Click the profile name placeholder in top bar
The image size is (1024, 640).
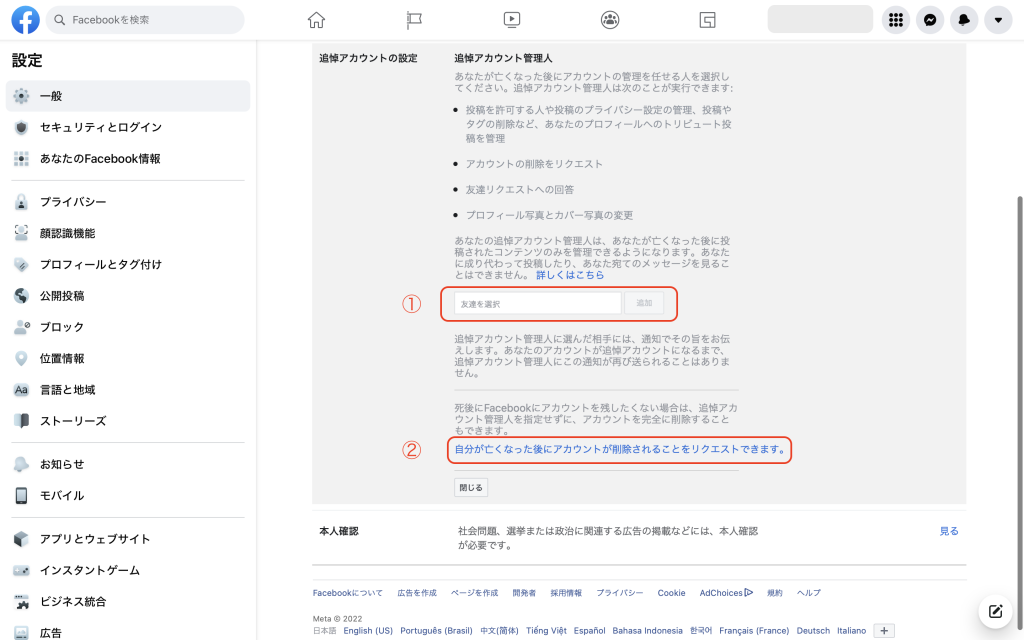click(x=820, y=20)
